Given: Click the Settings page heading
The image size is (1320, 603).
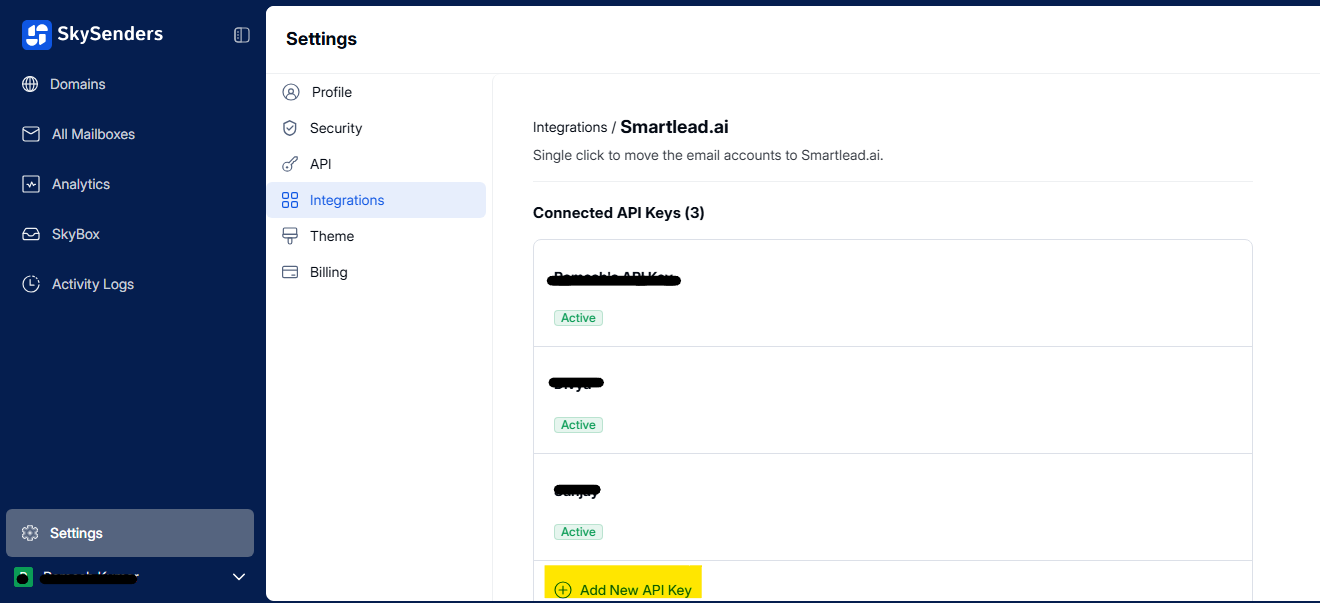Looking at the screenshot, I should [321, 39].
